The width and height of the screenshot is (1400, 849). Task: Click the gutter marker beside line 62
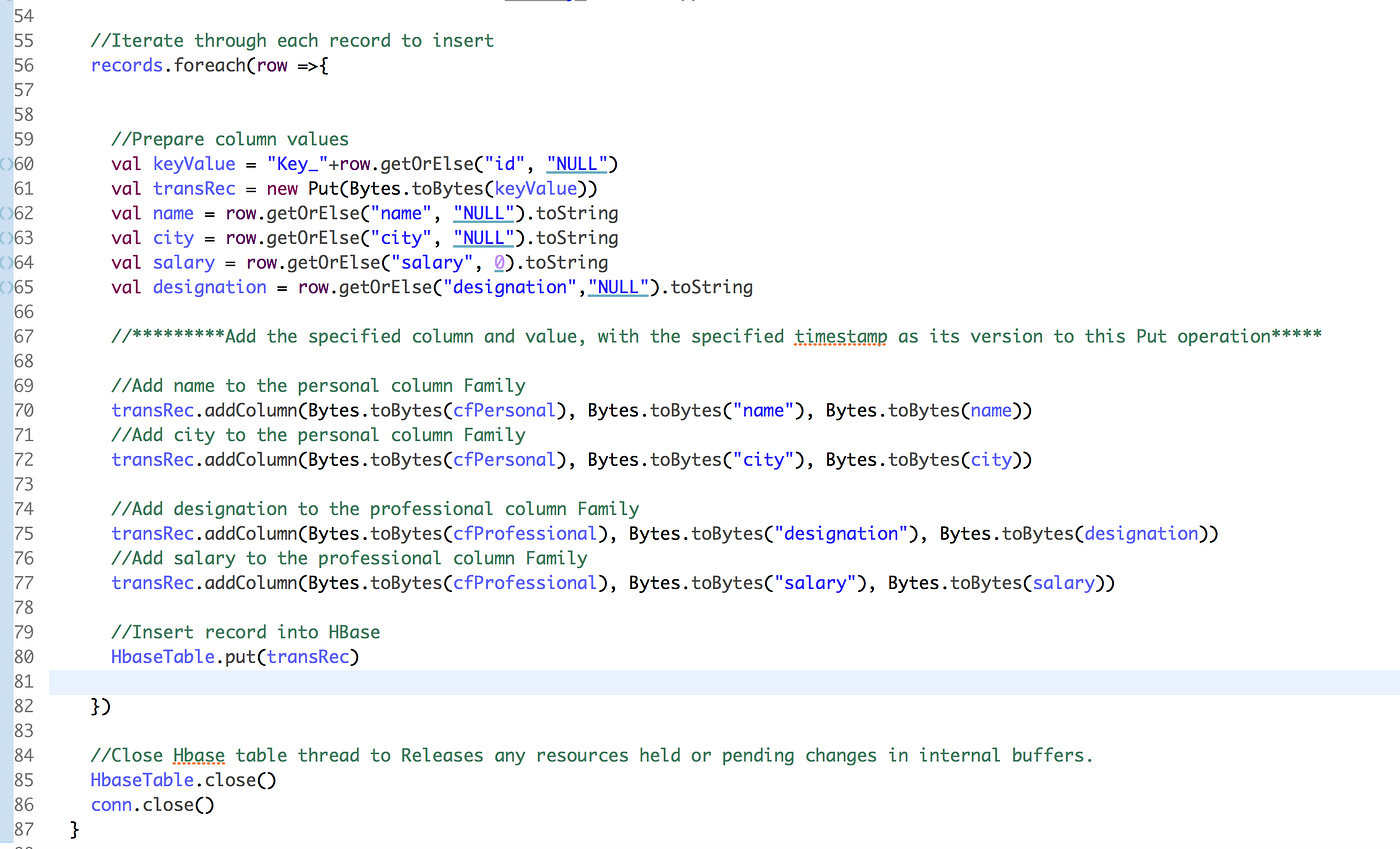coord(6,213)
